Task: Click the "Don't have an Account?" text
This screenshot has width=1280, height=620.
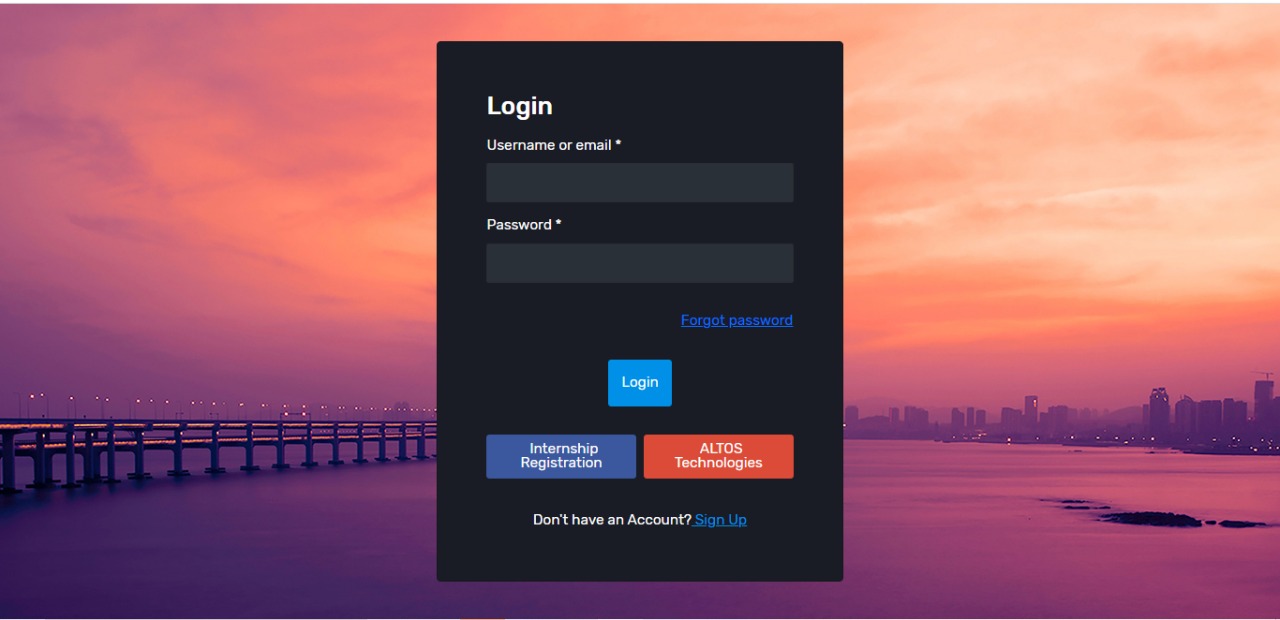Action: pos(612,520)
